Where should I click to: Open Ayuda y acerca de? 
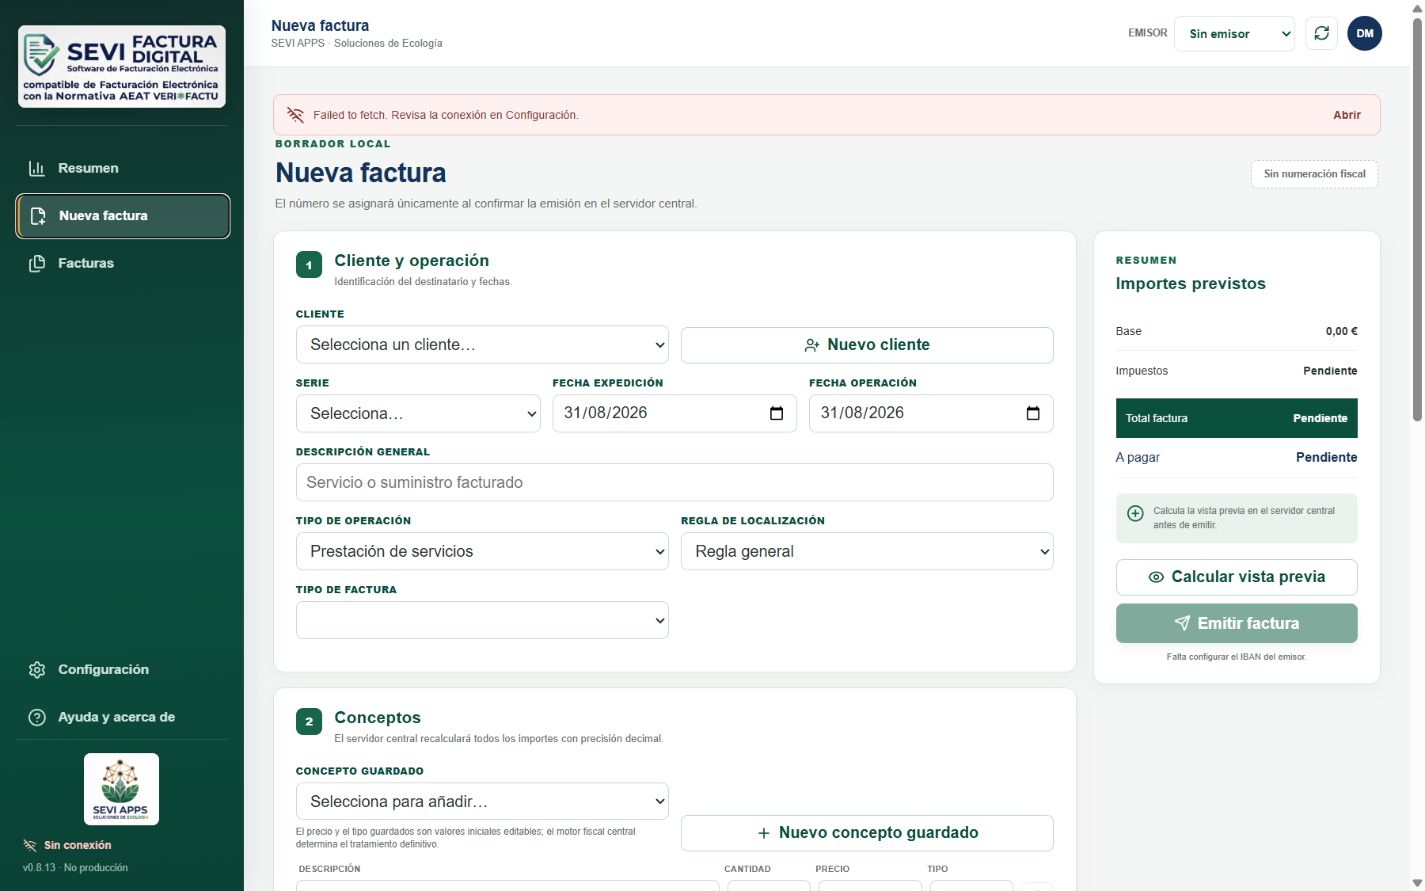pyautogui.click(x=122, y=717)
